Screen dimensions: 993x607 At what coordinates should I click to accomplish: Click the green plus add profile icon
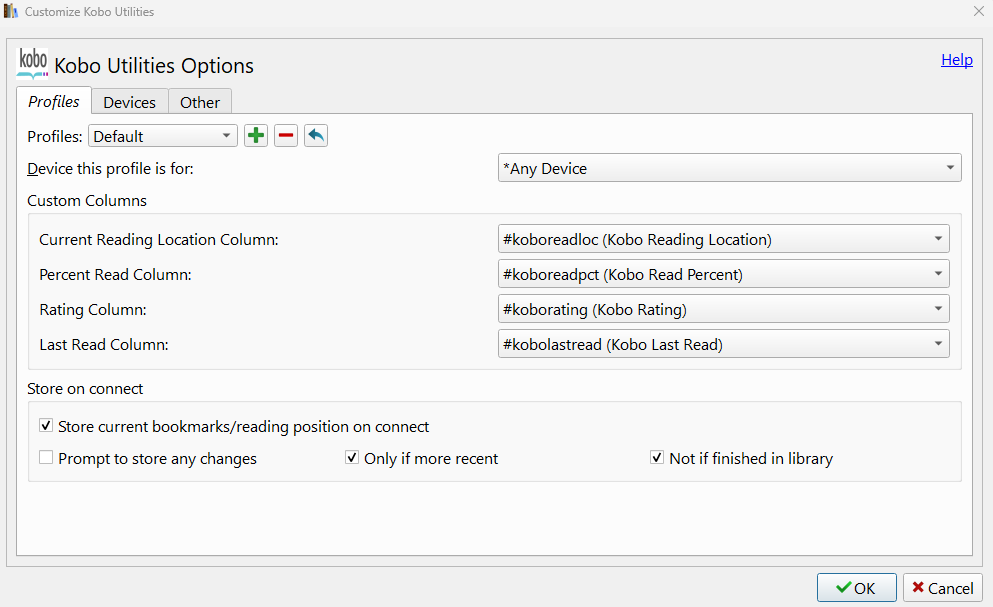pos(256,136)
